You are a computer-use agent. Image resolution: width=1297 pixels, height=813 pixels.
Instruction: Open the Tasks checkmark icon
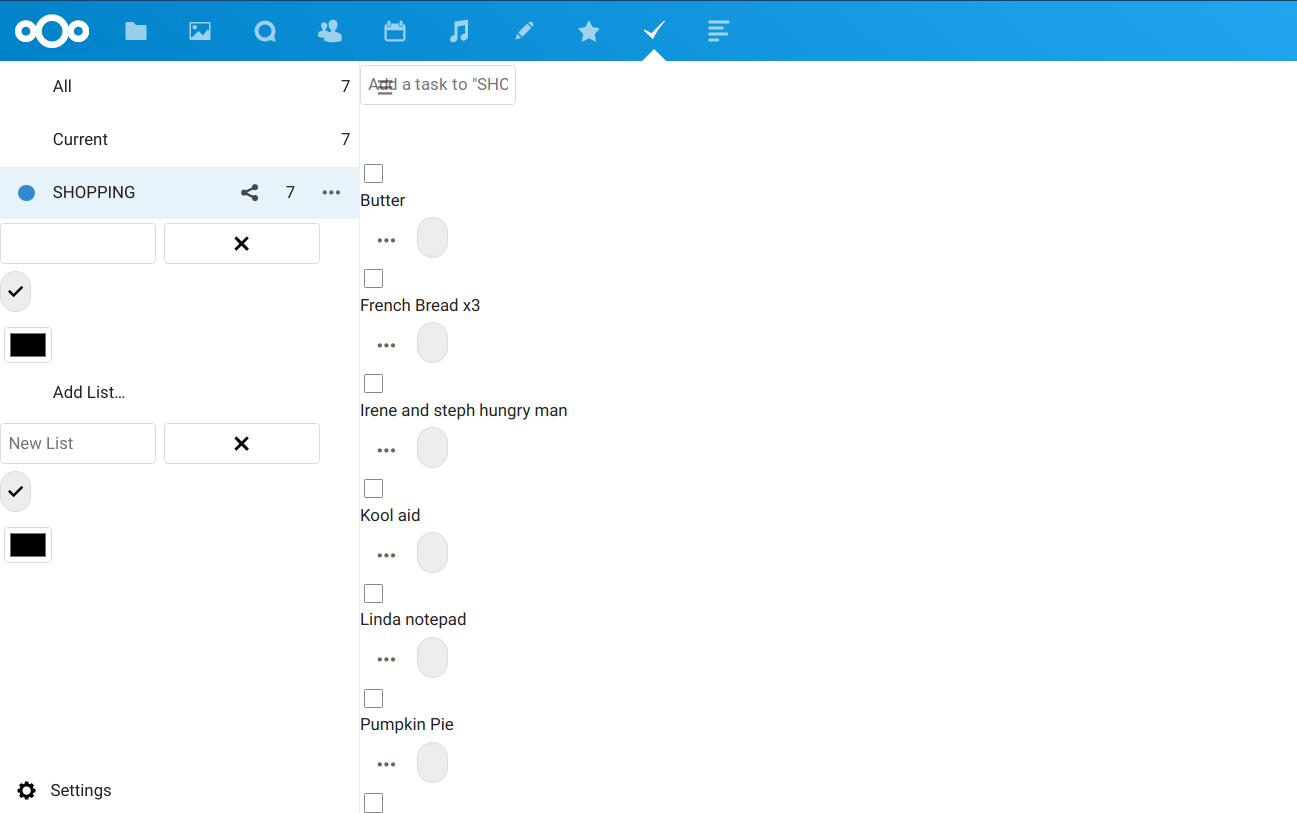click(x=654, y=31)
